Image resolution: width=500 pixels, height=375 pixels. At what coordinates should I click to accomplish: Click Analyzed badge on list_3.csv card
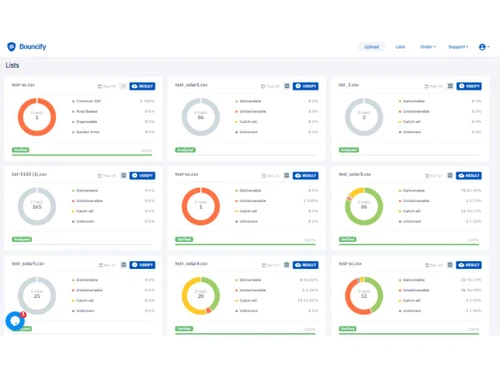click(349, 150)
